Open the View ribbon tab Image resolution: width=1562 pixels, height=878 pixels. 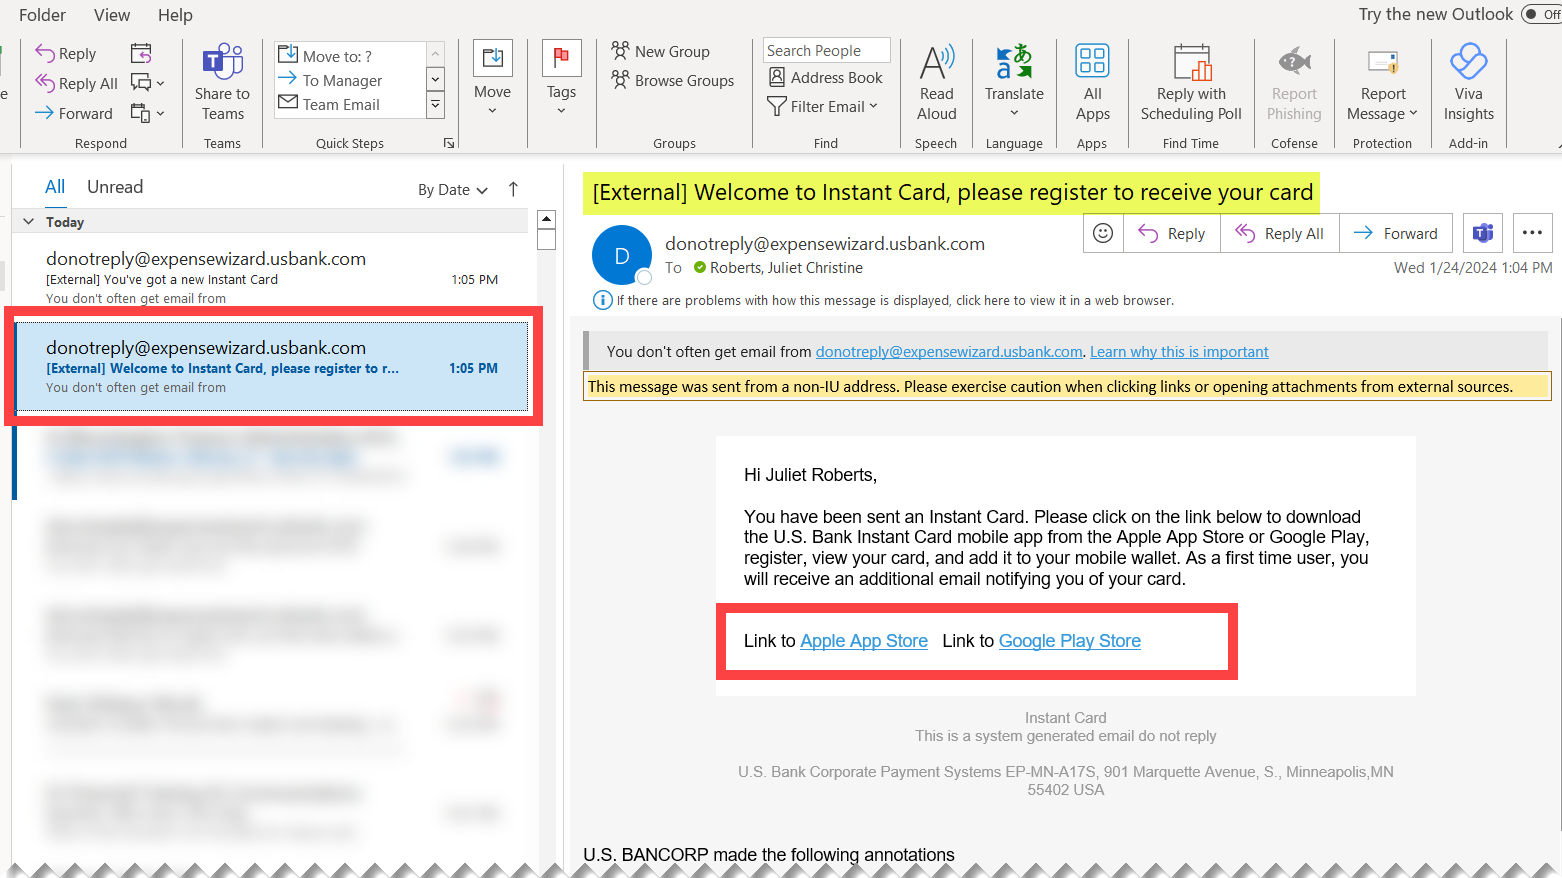(x=112, y=15)
